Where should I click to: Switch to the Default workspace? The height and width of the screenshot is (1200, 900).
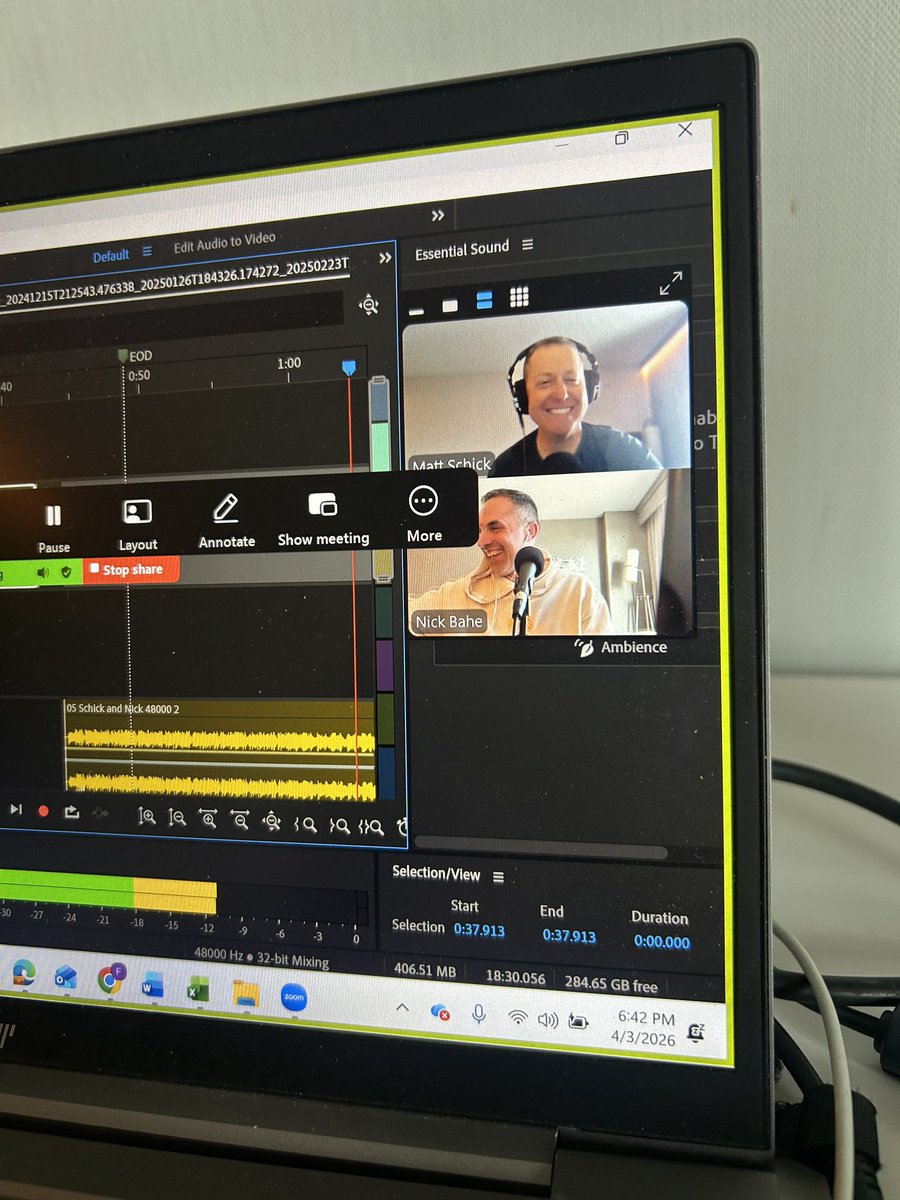pyautogui.click(x=111, y=256)
